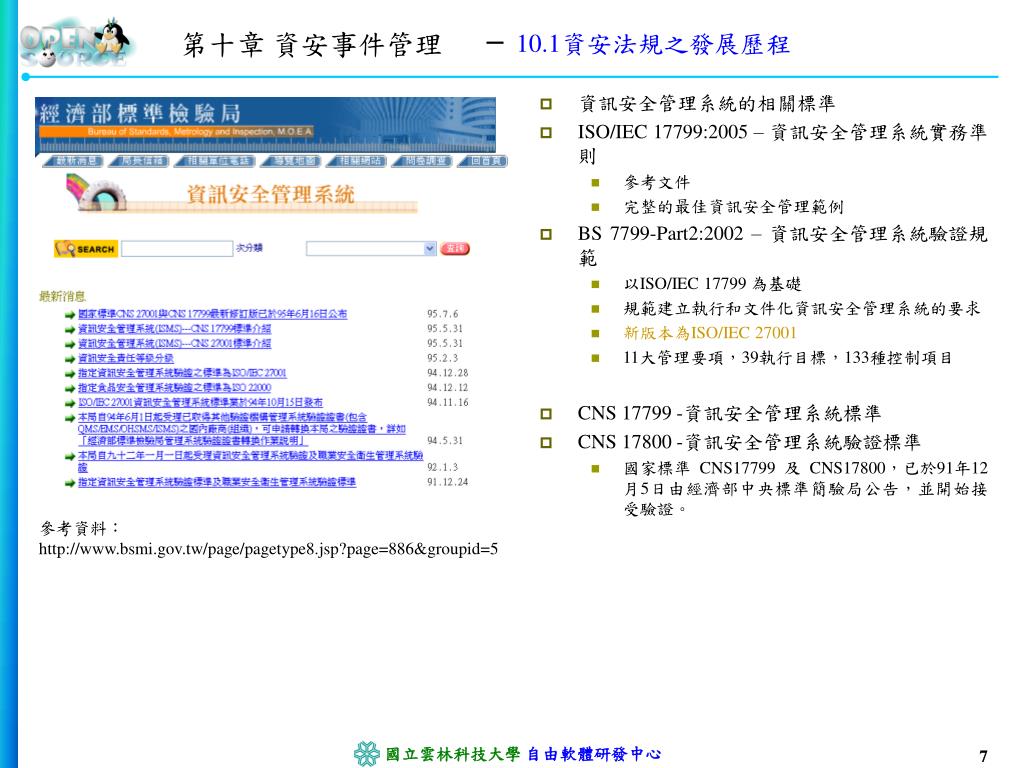Click the sub-bullet 以ISO/IEC 17799 為基礎
The image size is (1024, 768).
(712, 284)
